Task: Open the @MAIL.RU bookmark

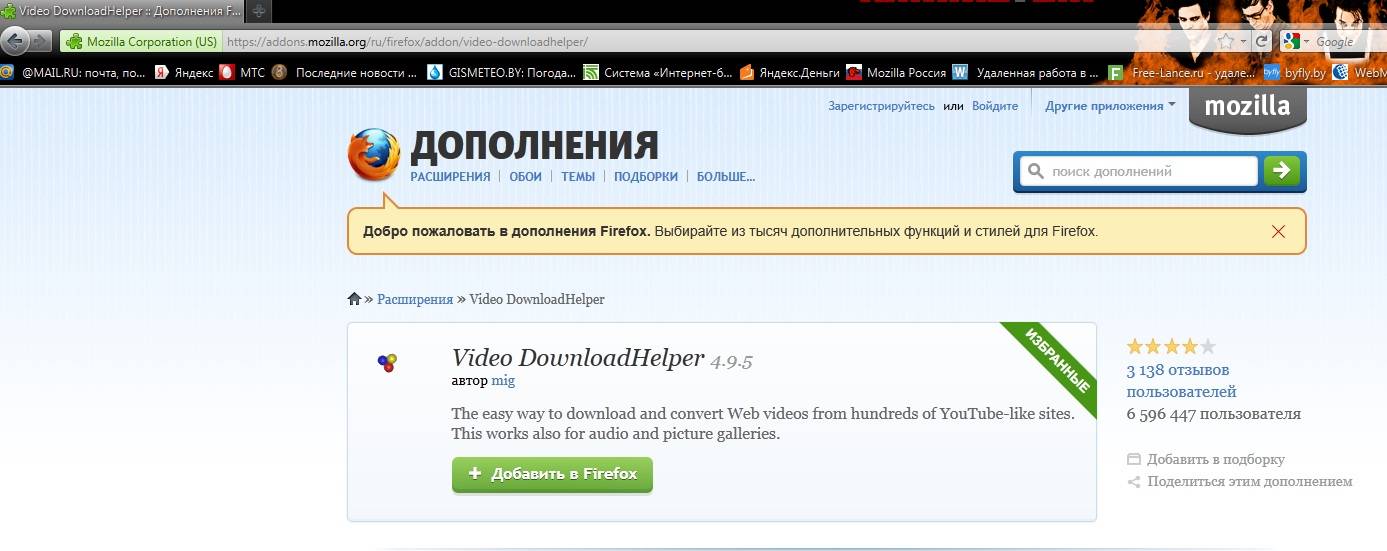Action: [74, 73]
